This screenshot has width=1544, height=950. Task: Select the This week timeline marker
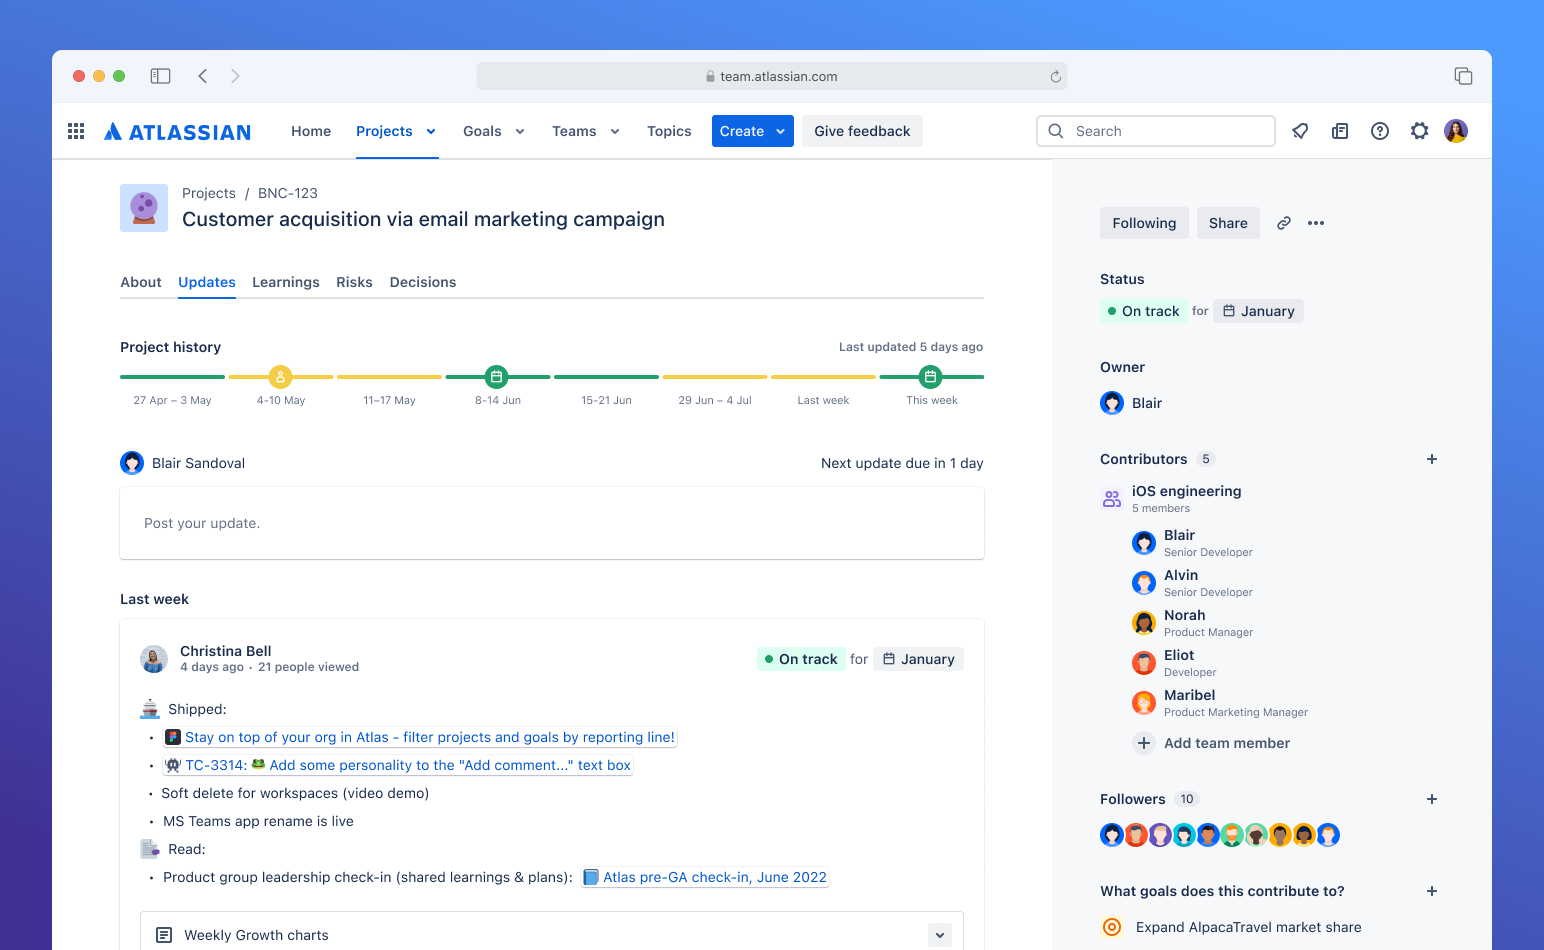(931, 377)
